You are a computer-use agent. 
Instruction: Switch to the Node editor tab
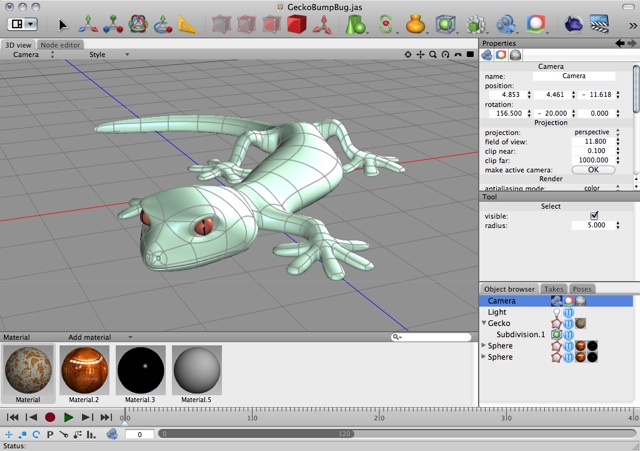[x=61, y=44]
